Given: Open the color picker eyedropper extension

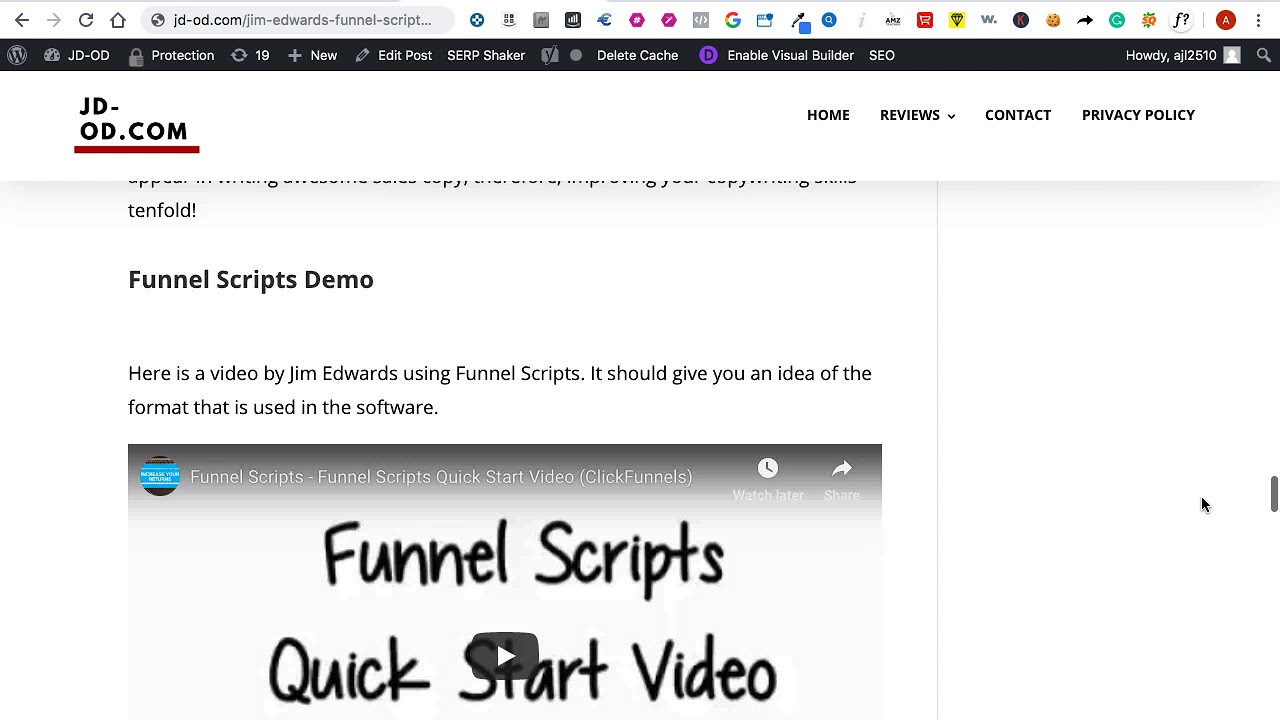Looking at the screenshot, I should coord(798,20).
